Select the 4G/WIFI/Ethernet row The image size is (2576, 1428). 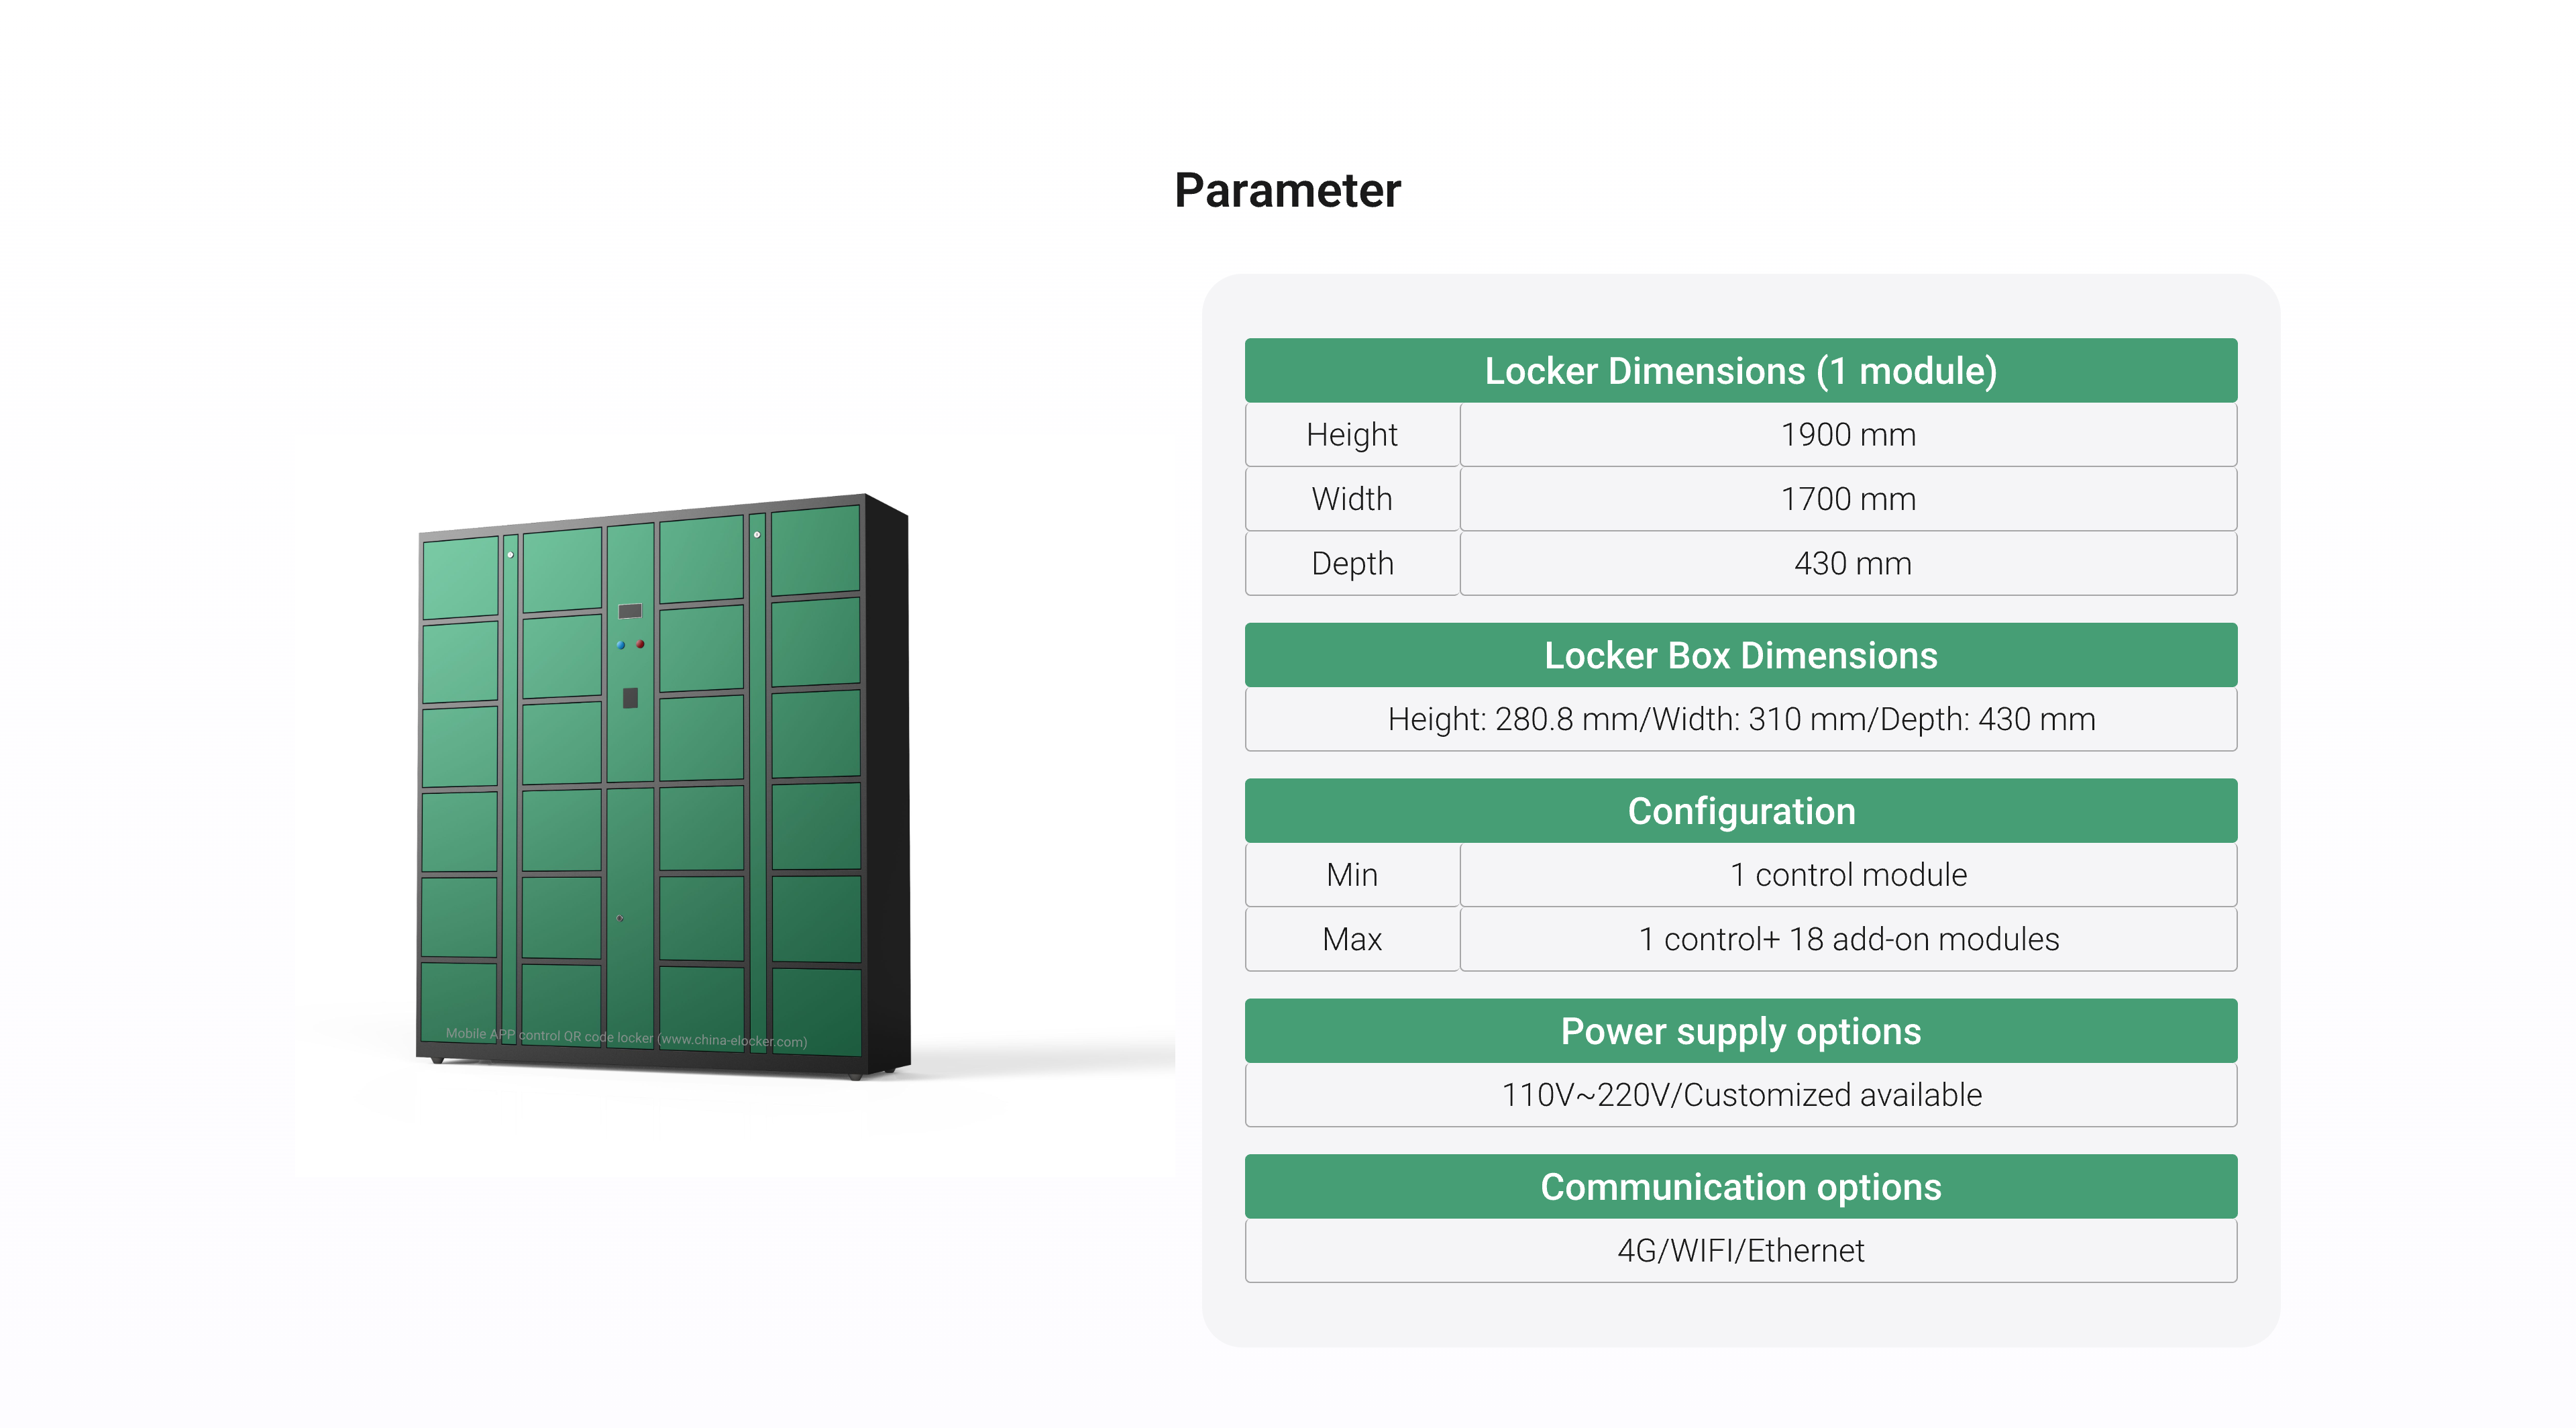[x=1740, y=1251]
